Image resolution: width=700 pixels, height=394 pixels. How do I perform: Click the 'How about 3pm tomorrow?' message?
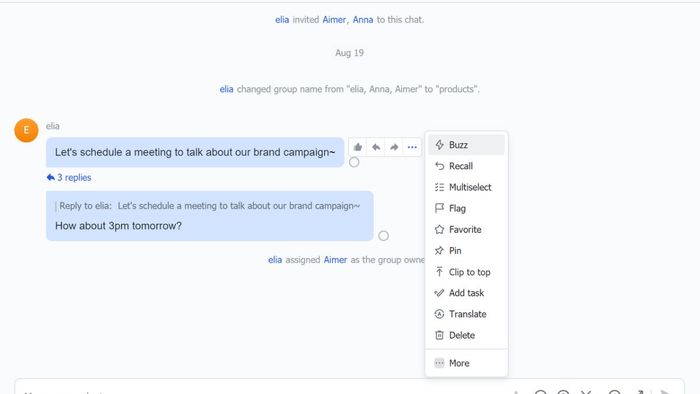[118, 226]
